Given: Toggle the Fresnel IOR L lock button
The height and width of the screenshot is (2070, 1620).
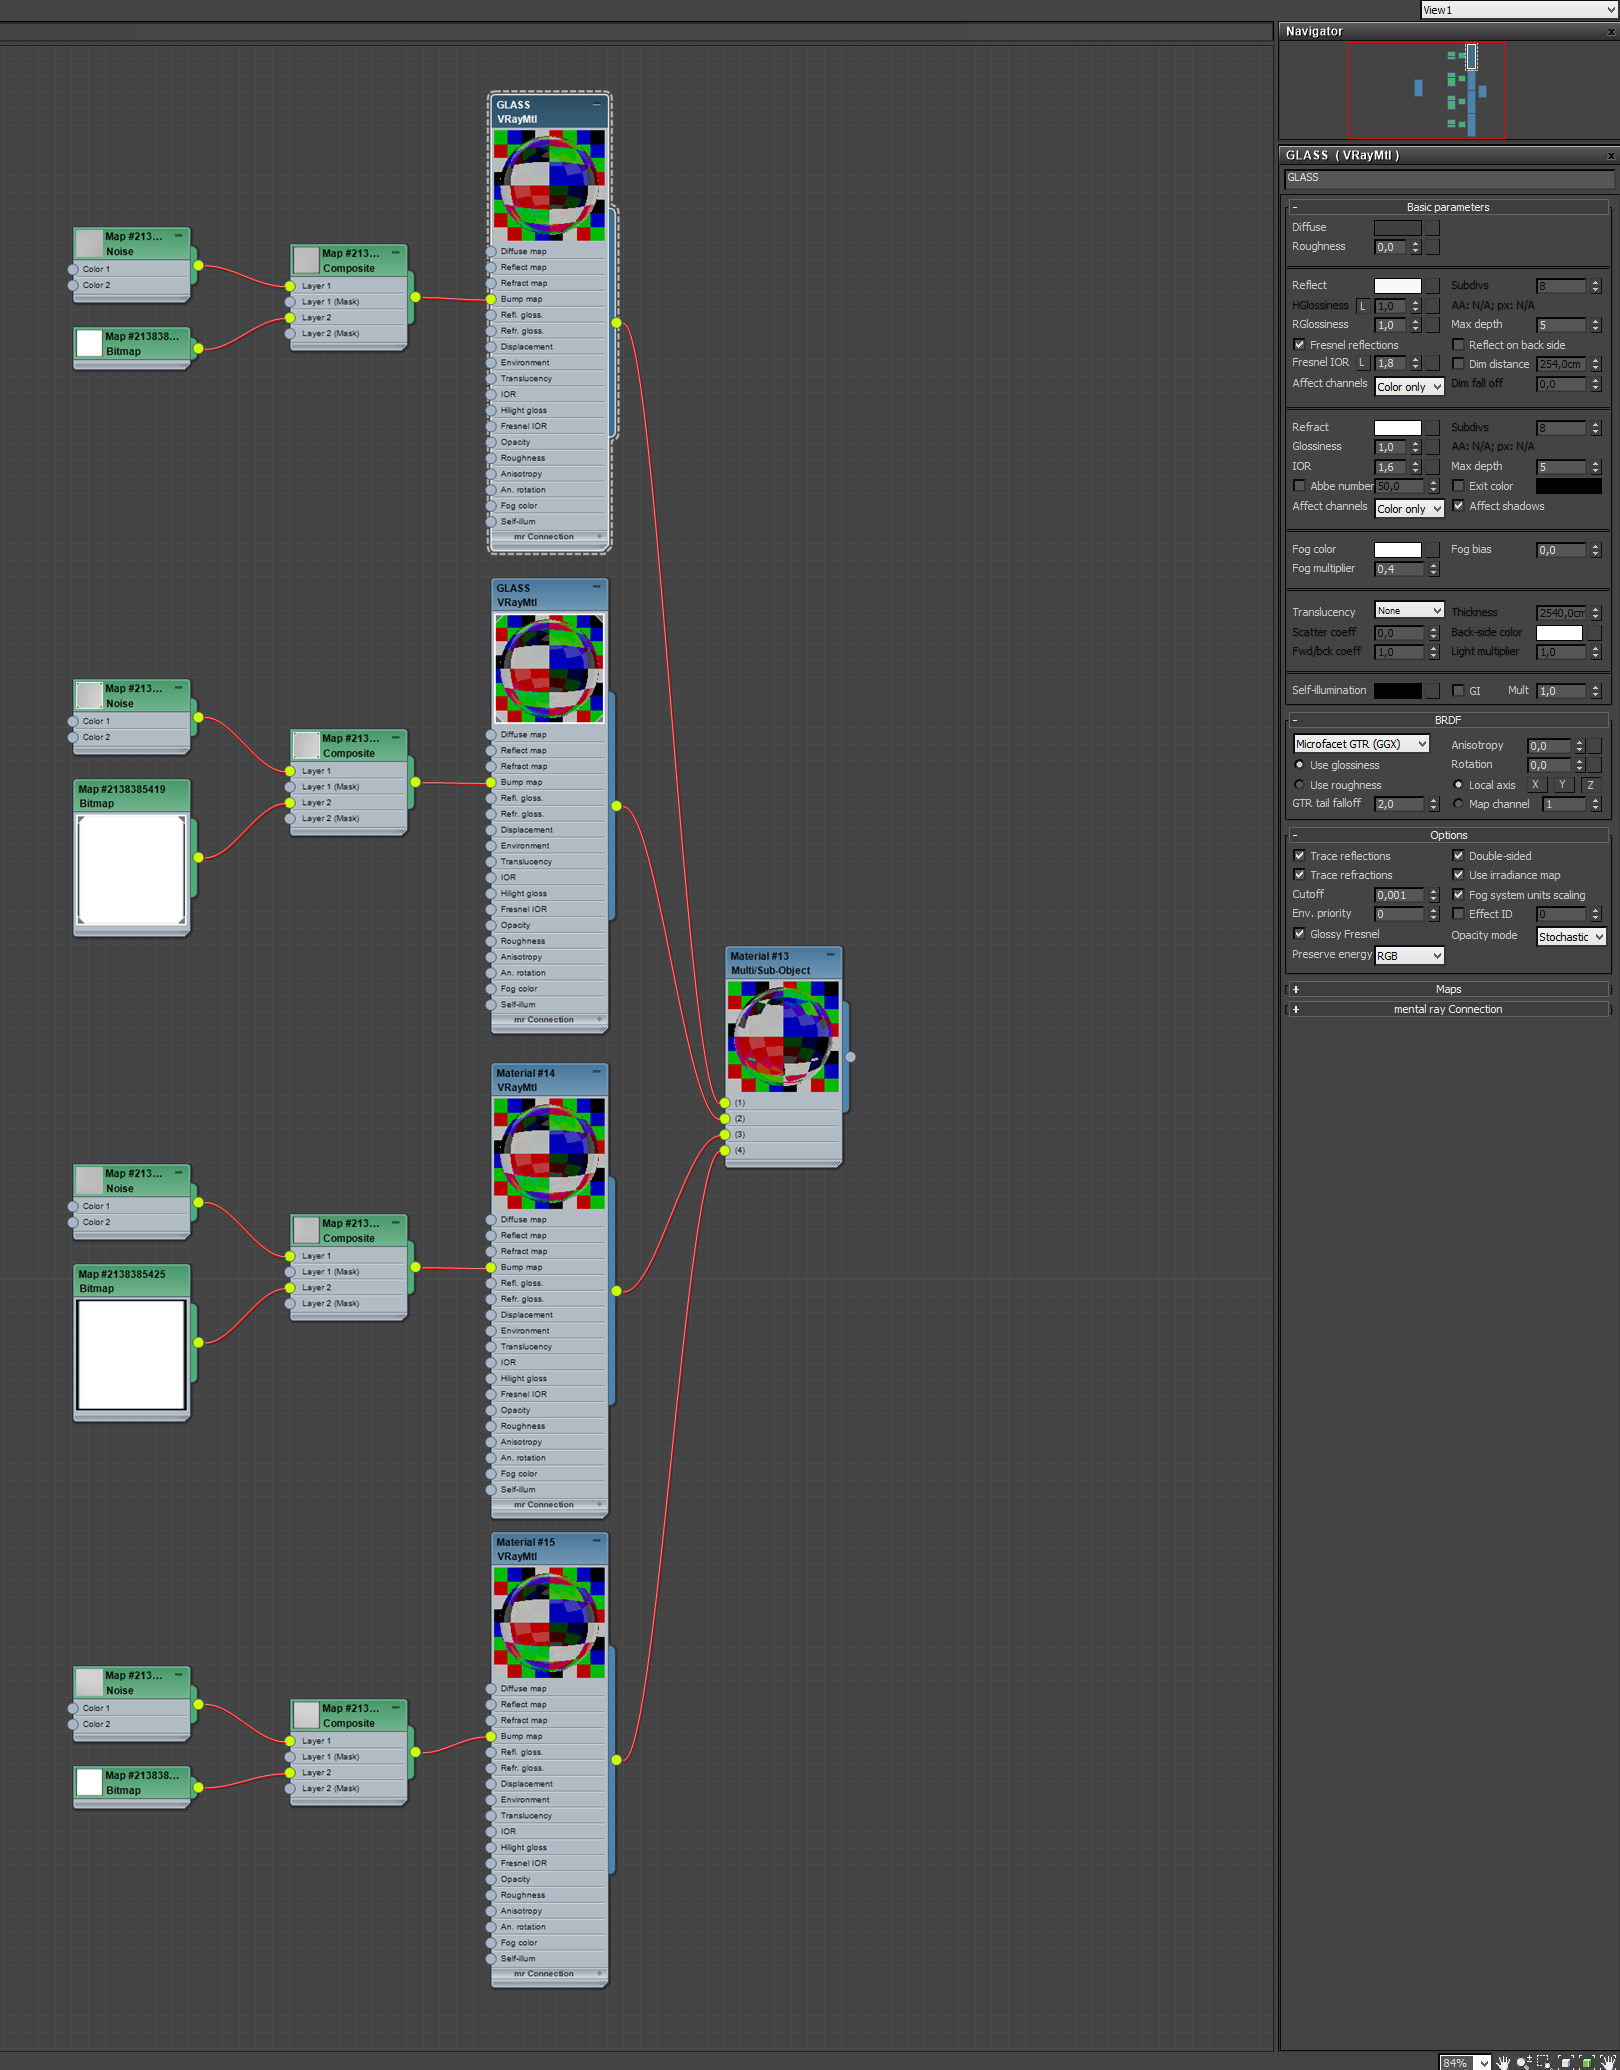Looking at the screenshot, I should pyautogui.click(x=1362, y=363).
